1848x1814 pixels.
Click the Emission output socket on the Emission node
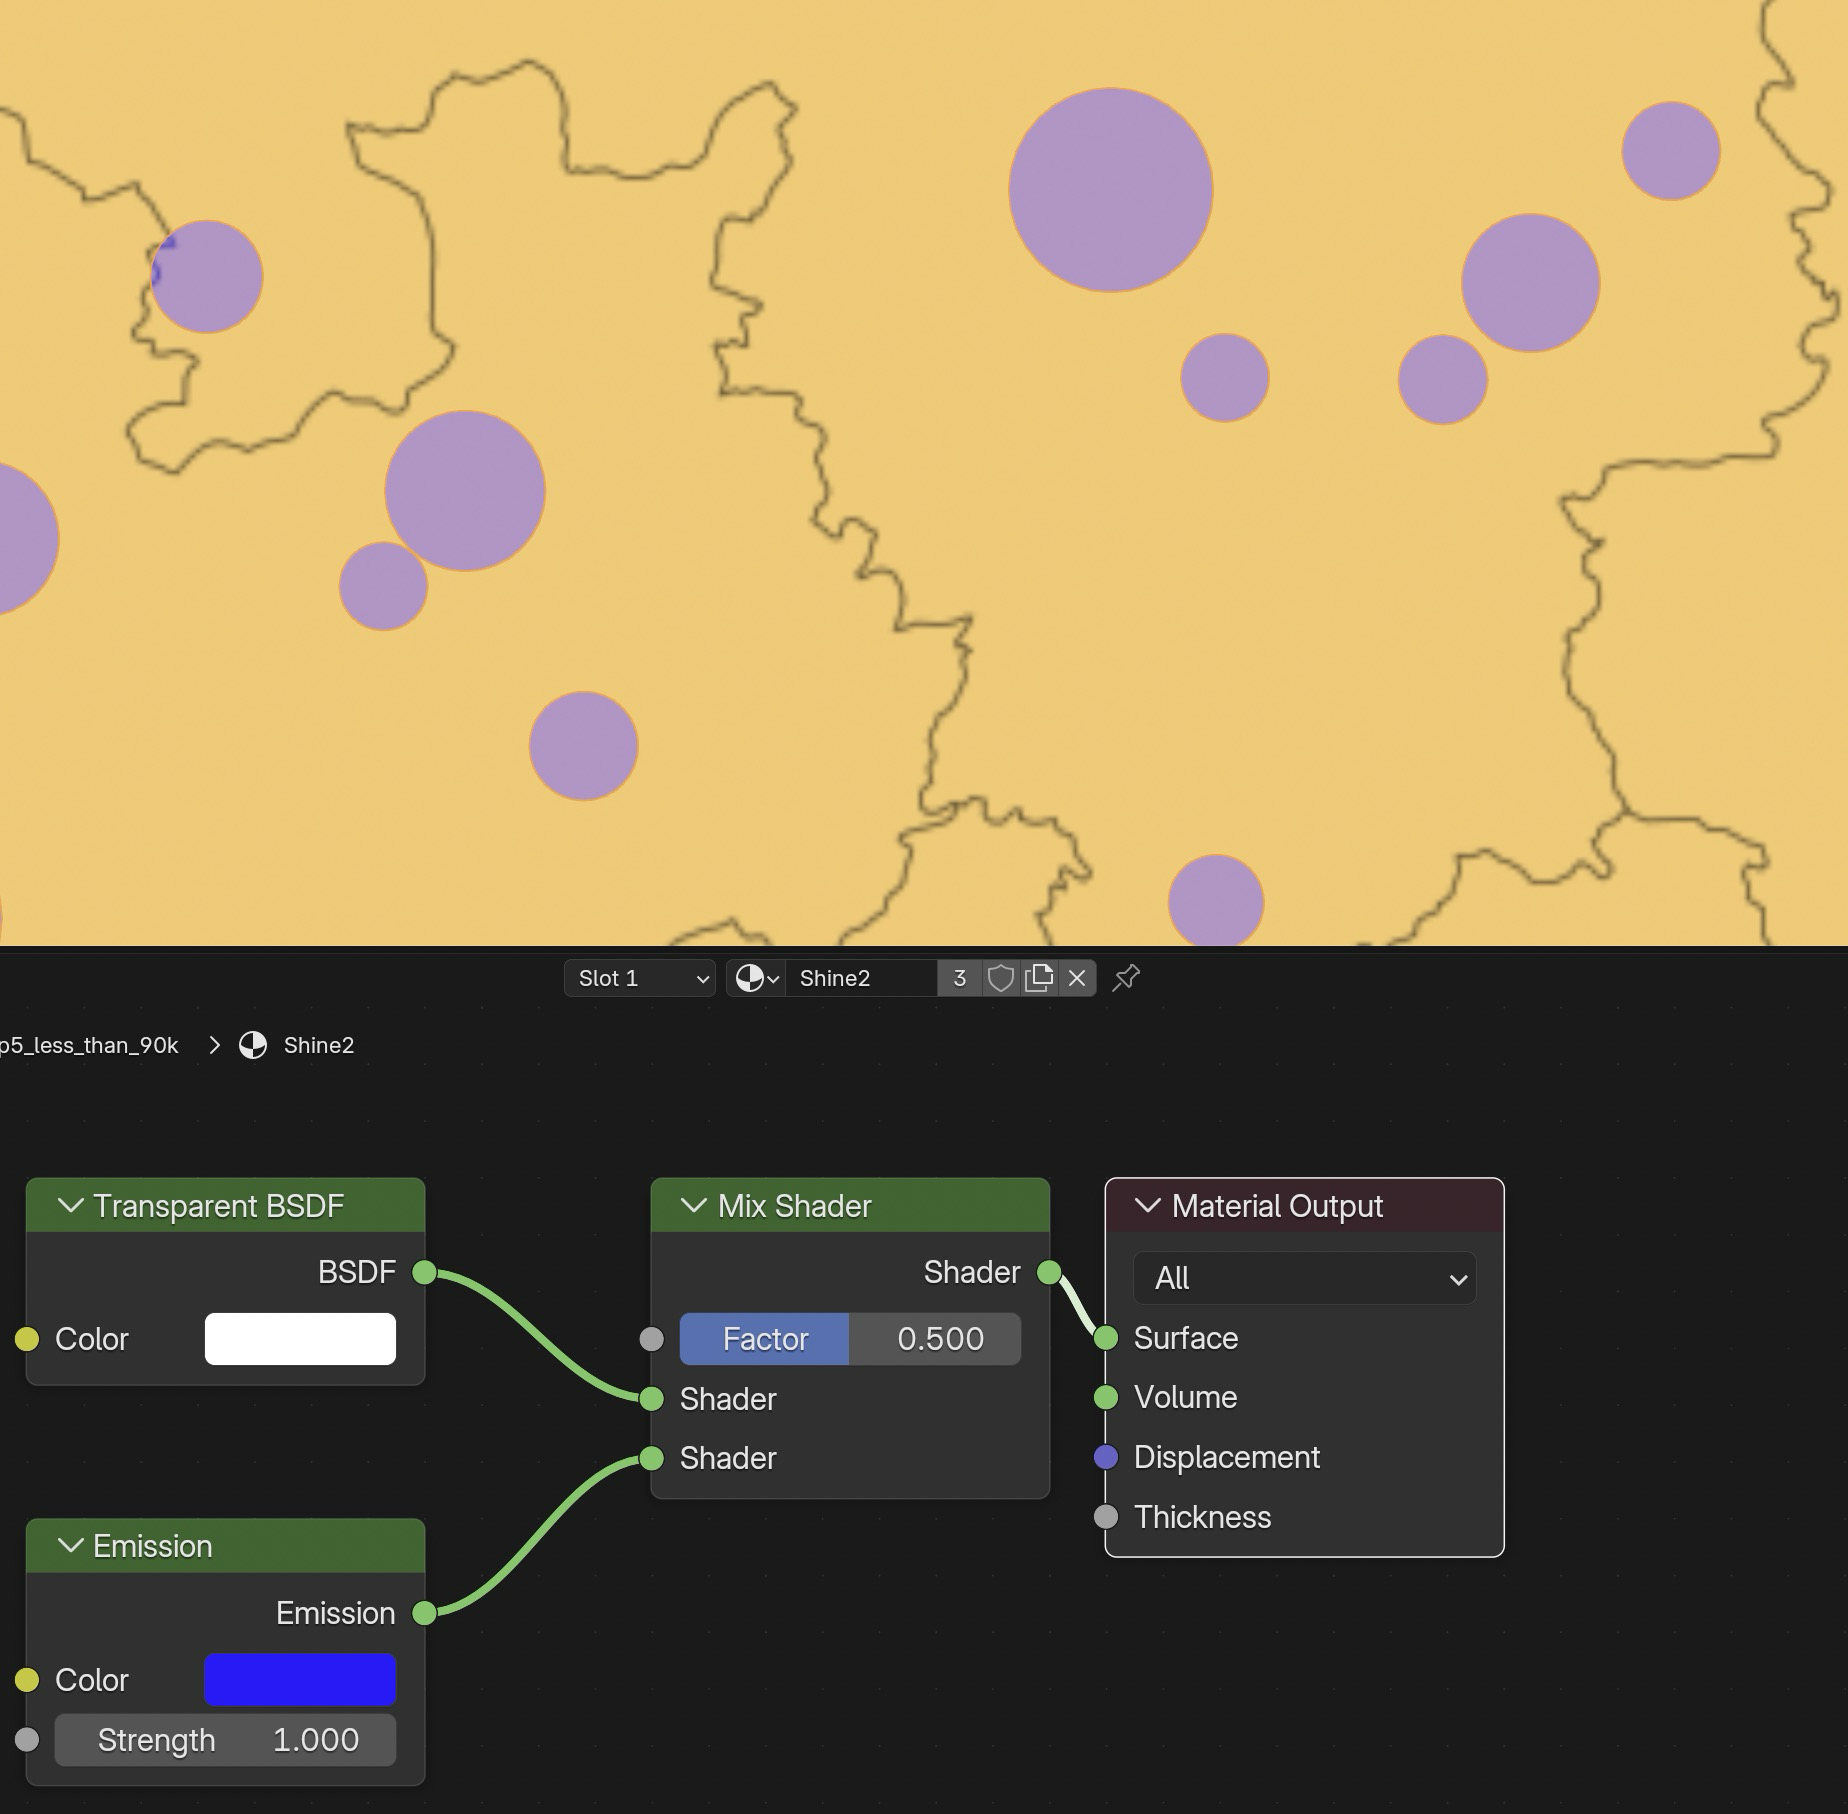pos(424,1612)
